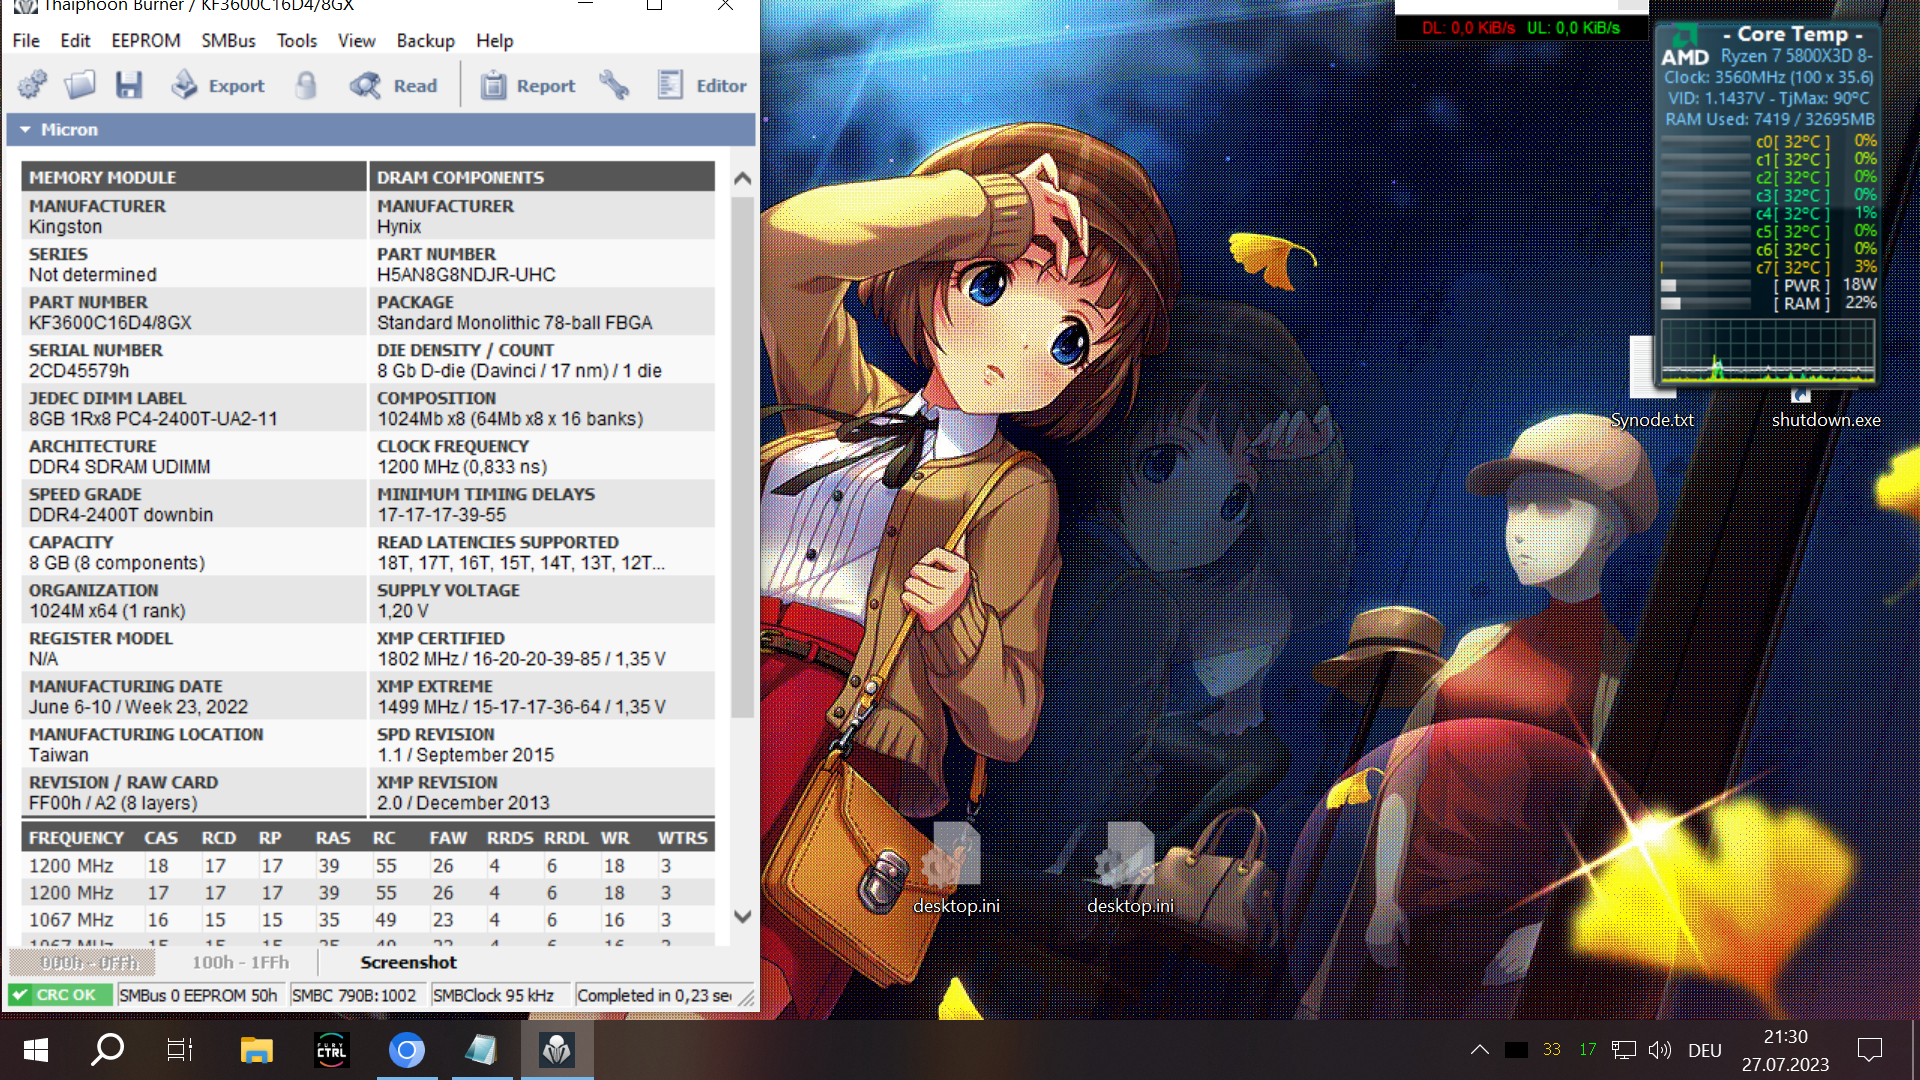Switch to the 000h - 0FFh tab
Screen dimensions: 1920x1080
pos(90,962)
